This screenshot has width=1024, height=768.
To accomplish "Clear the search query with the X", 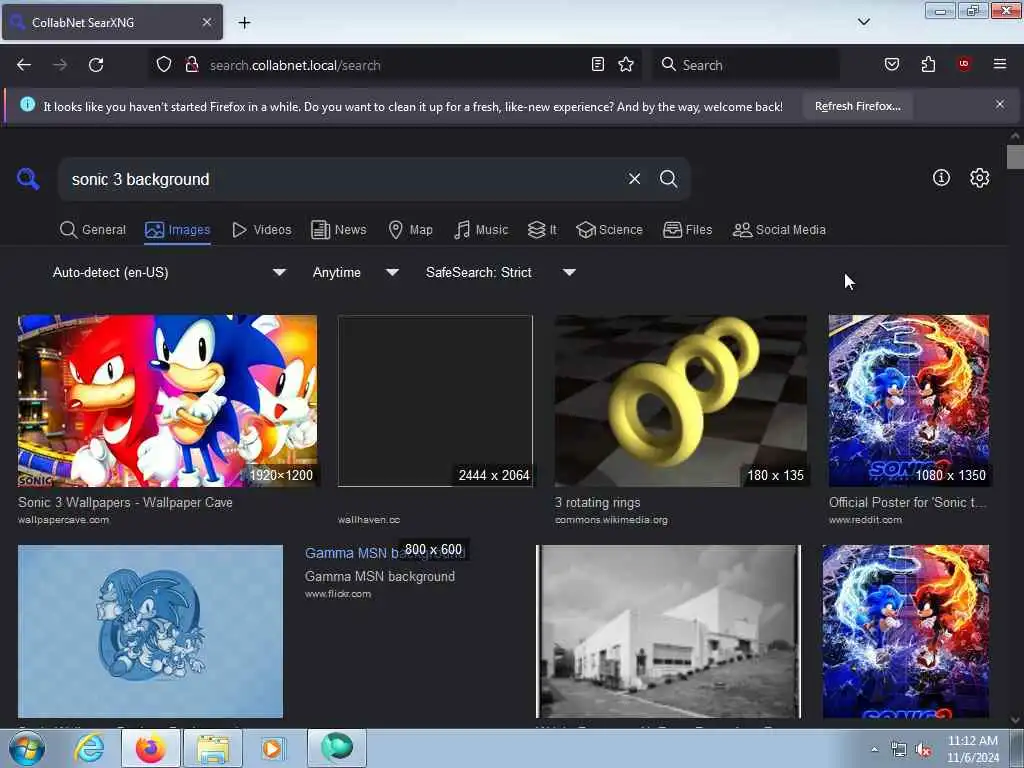I will tap(634, 179).
